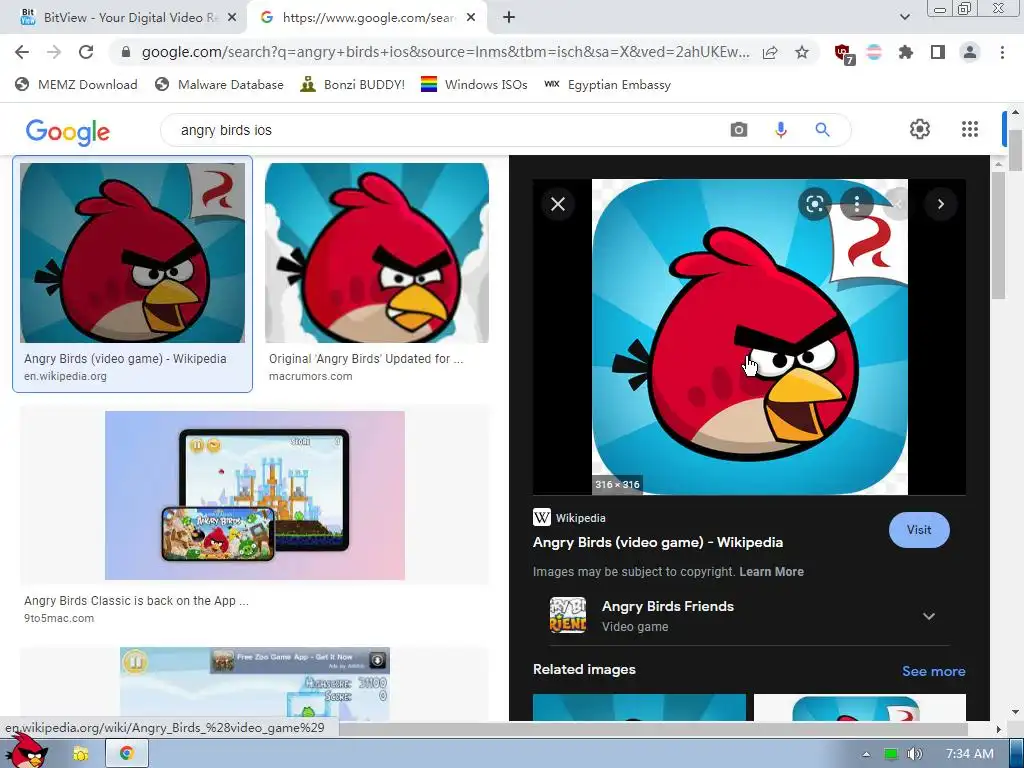Toggle the browser side panel
Image resolution: width=1024 pixels, height=768 pixels.
(x=938, y=52)
